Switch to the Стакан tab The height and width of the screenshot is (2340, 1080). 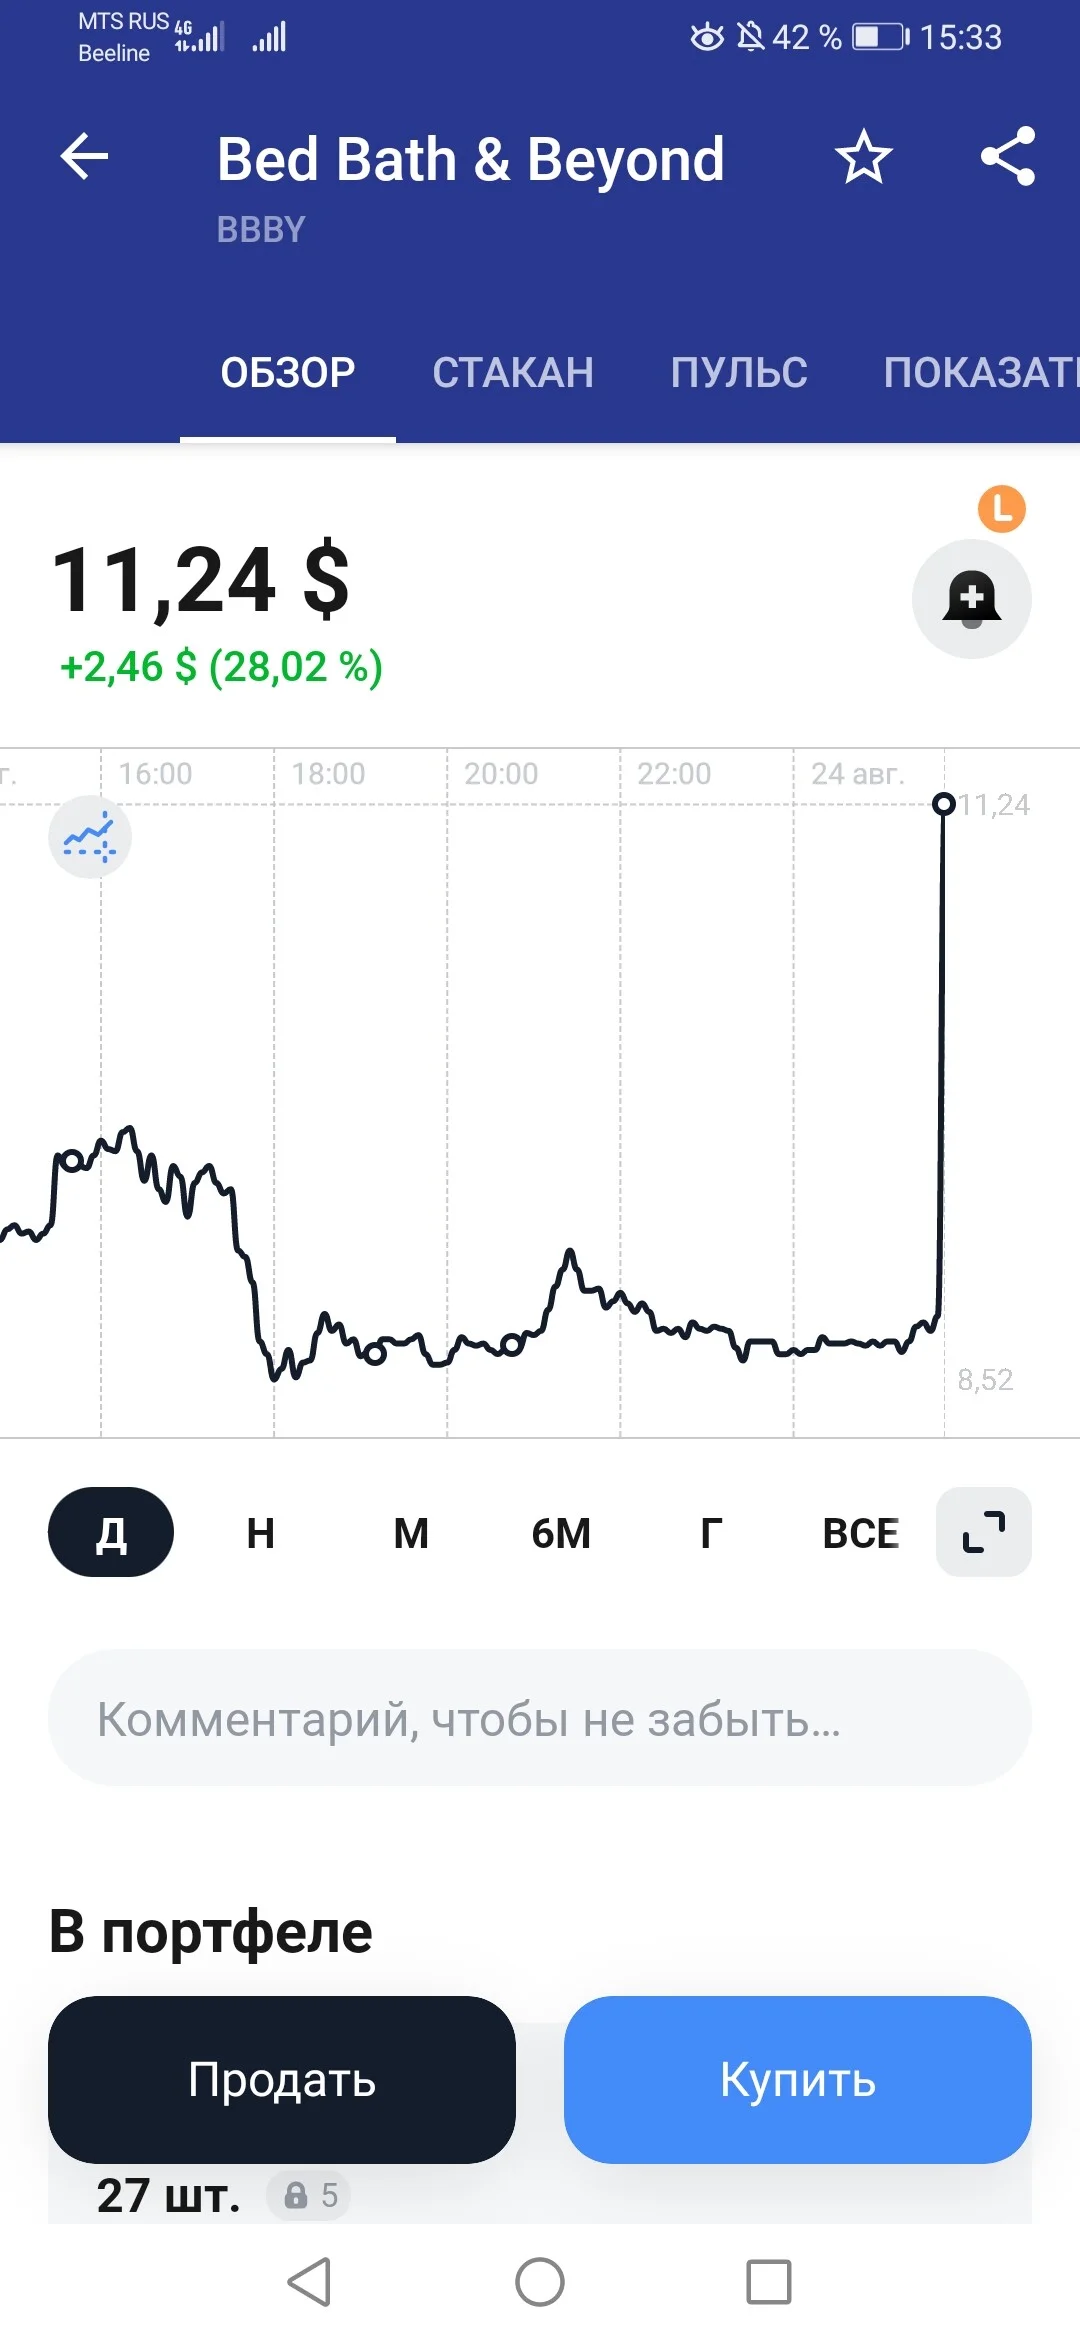pyautogui.click(x=513, y=373)
